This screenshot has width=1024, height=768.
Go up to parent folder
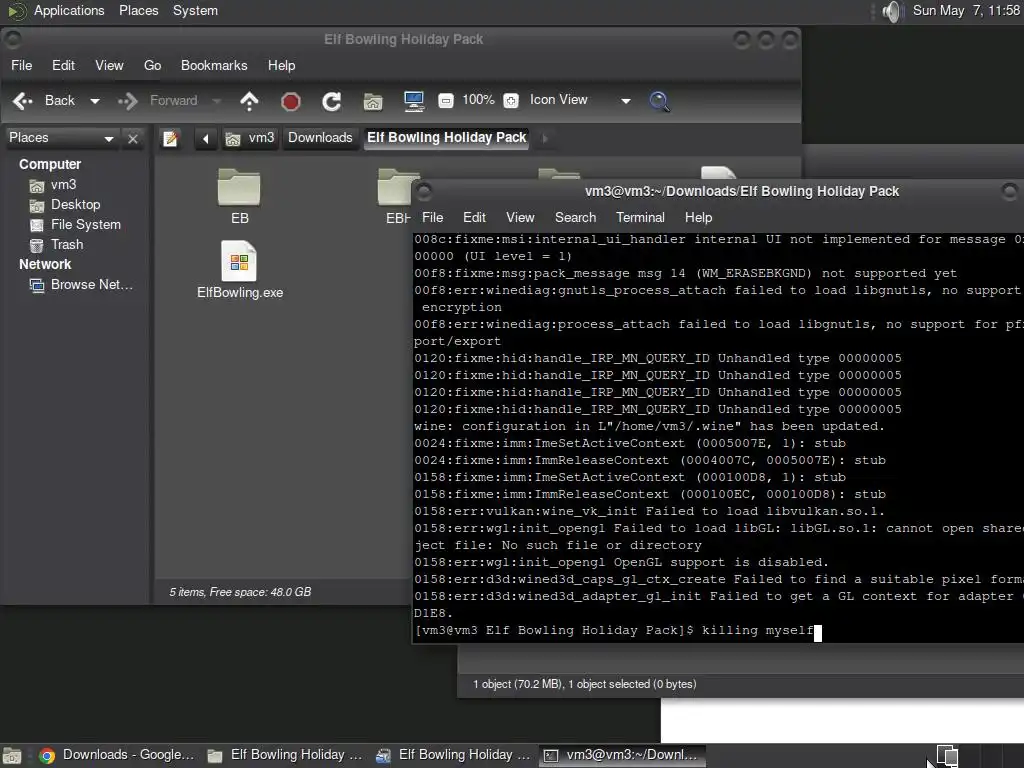(x=249, y=101)
